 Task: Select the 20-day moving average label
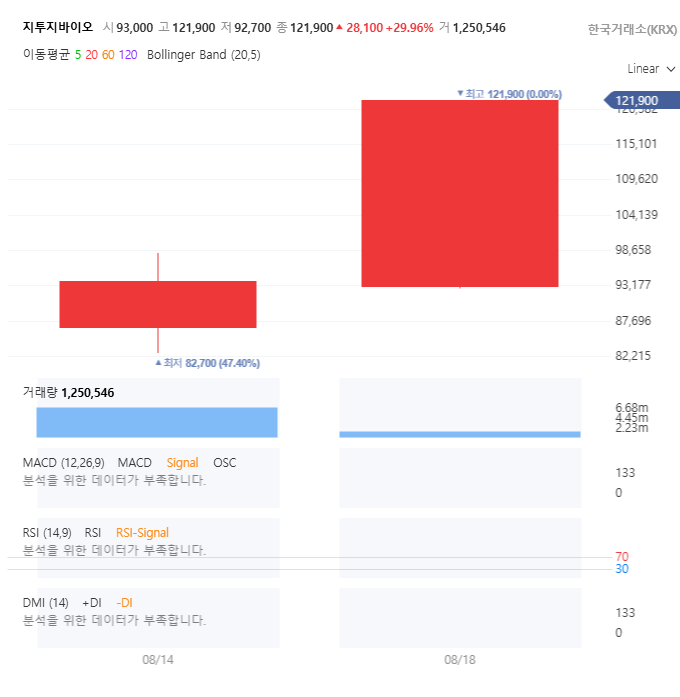[x=92, y=55]
